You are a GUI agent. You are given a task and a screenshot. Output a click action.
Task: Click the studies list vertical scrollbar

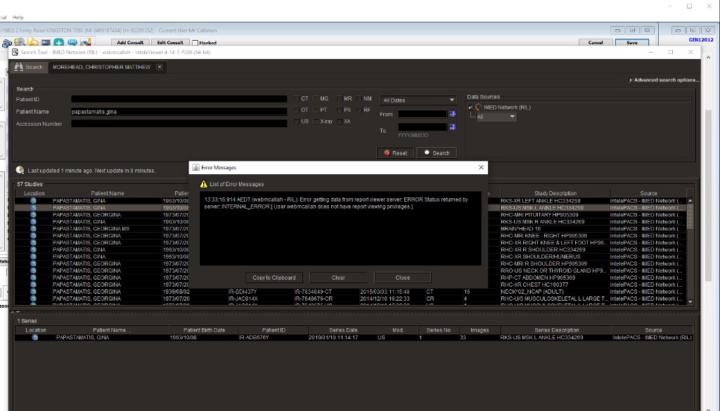[x=690, y=250]
